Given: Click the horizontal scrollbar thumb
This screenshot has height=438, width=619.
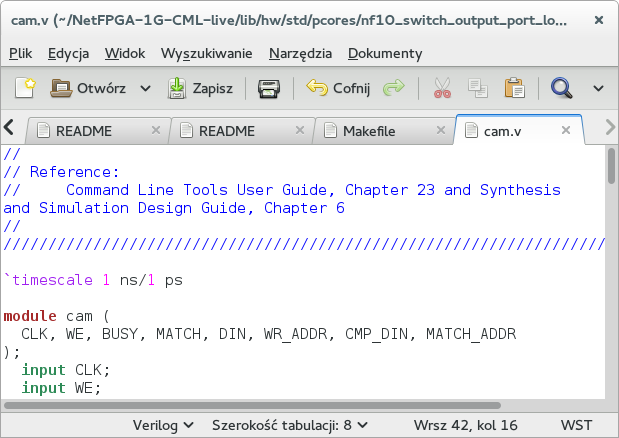Looking at the screenshot, I should [252, 405].
